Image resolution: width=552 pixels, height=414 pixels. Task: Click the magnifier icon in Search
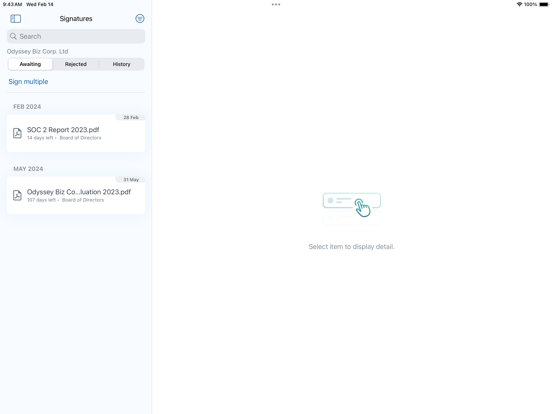tap(13, 36)
